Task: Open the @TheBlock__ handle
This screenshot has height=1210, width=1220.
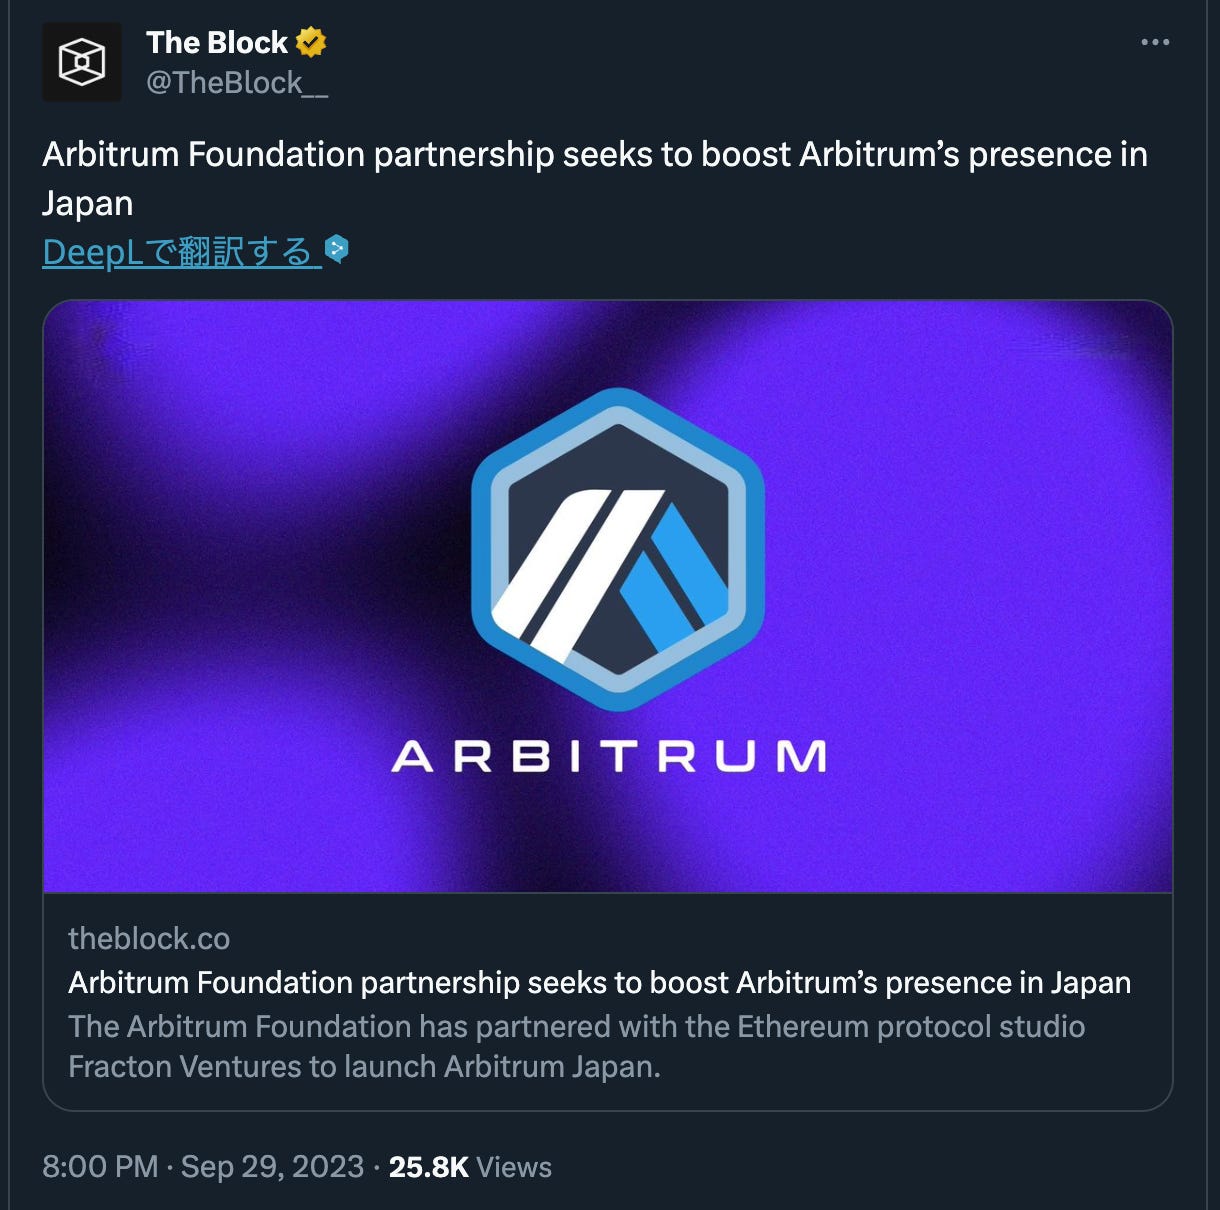Action: point(237,82)
